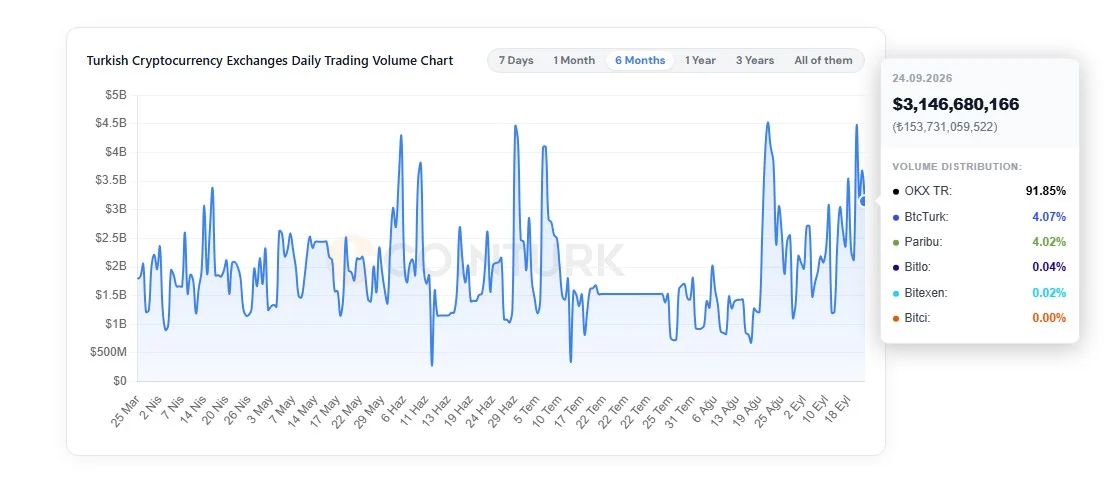
Task: Click the BtcTurk 4.07% percentage
Action: (1049, 217)
